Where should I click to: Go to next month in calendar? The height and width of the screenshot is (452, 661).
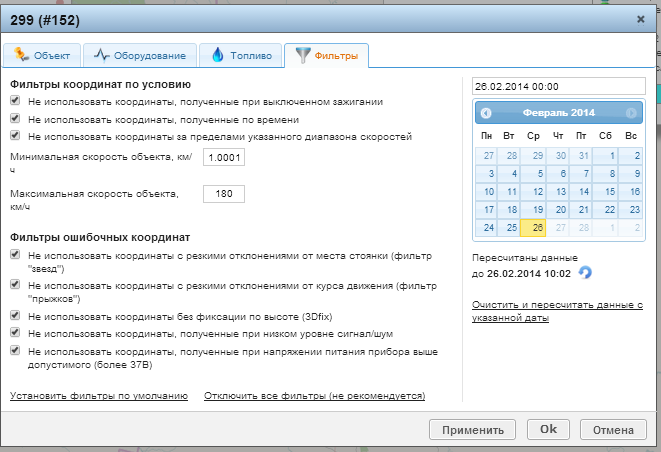[x=631, y=113]
